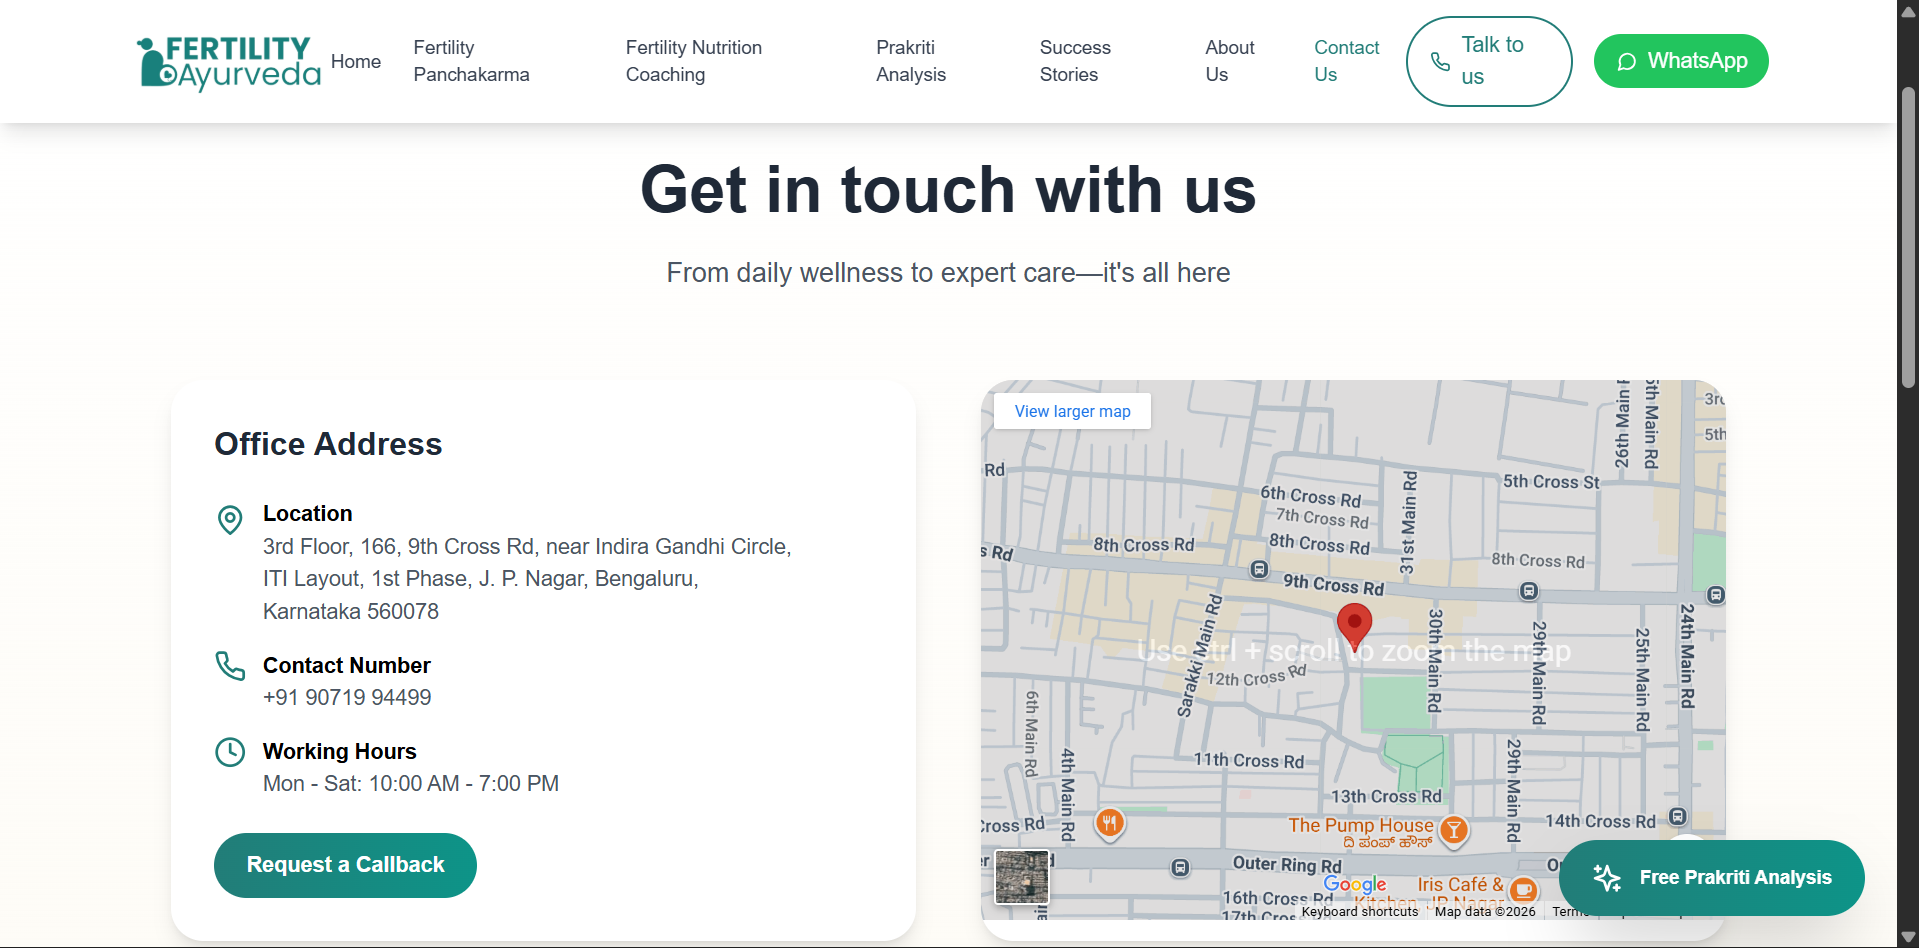Click the Free Prakriti Analysis floating button
The height and width of the screenshot is (948, 1919).
click(x=1711, y=877)
